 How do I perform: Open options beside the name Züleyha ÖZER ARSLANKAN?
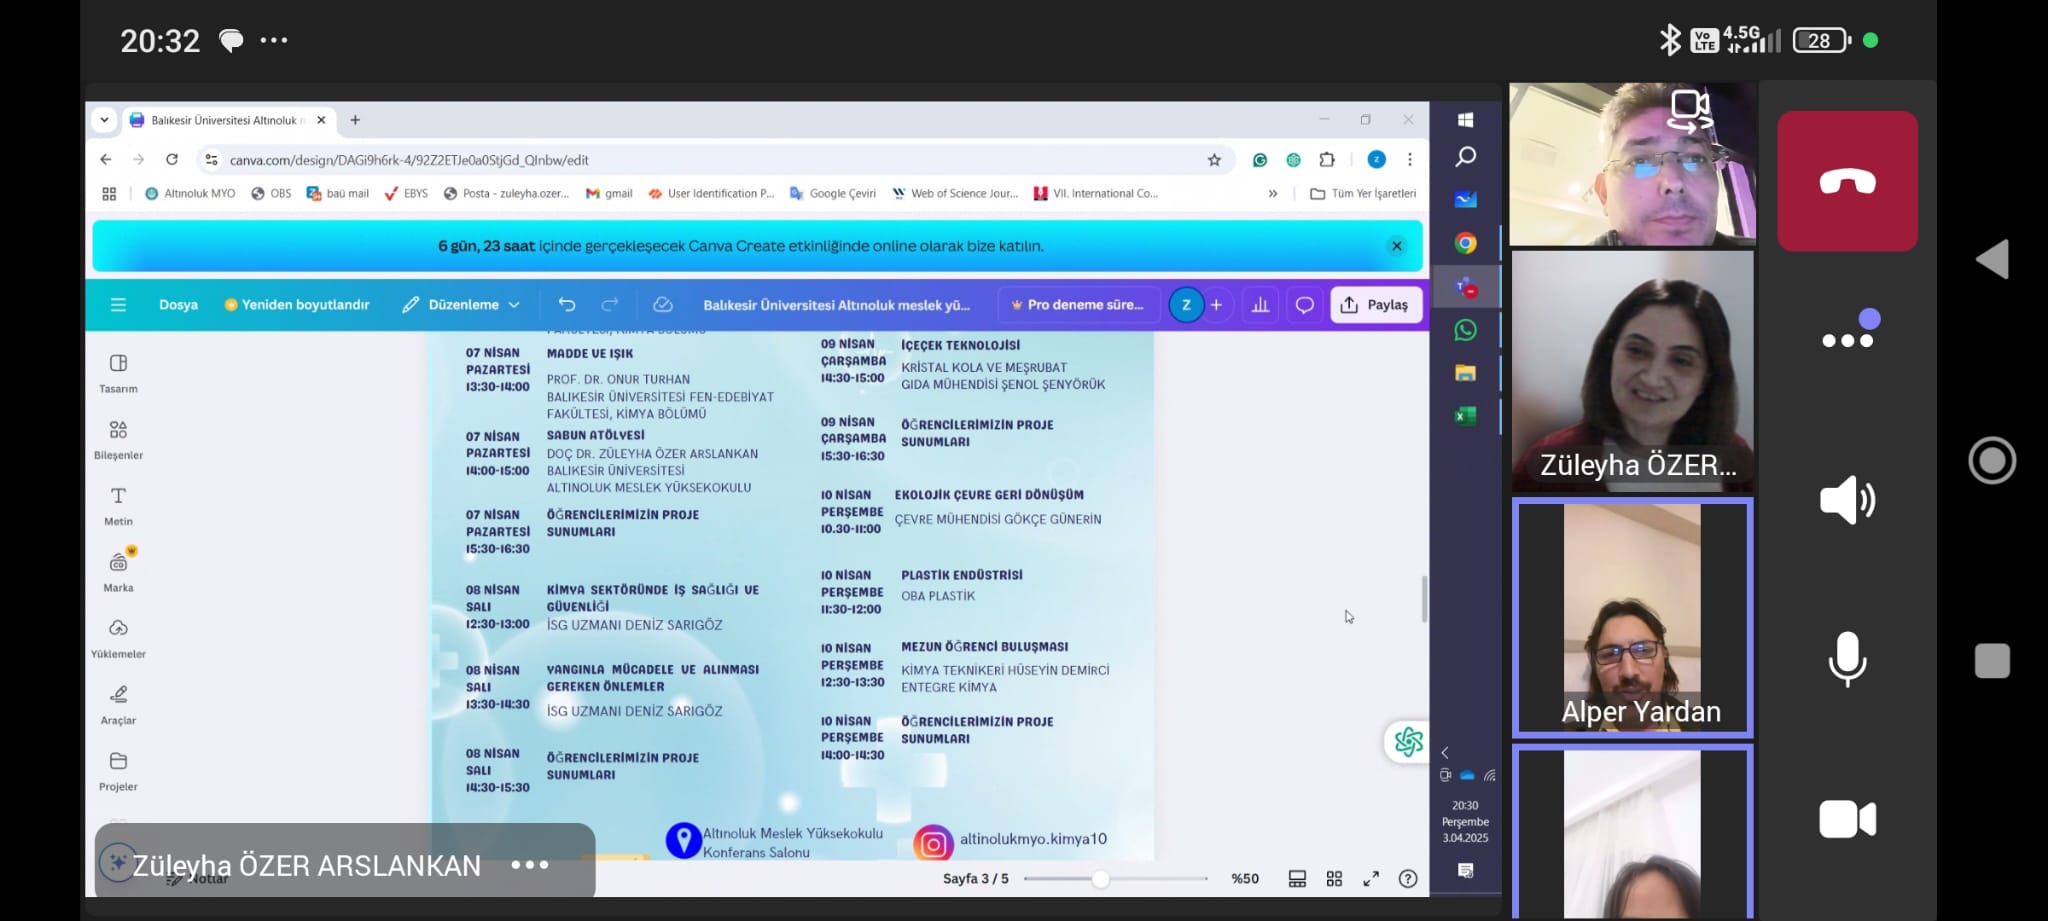529,865
